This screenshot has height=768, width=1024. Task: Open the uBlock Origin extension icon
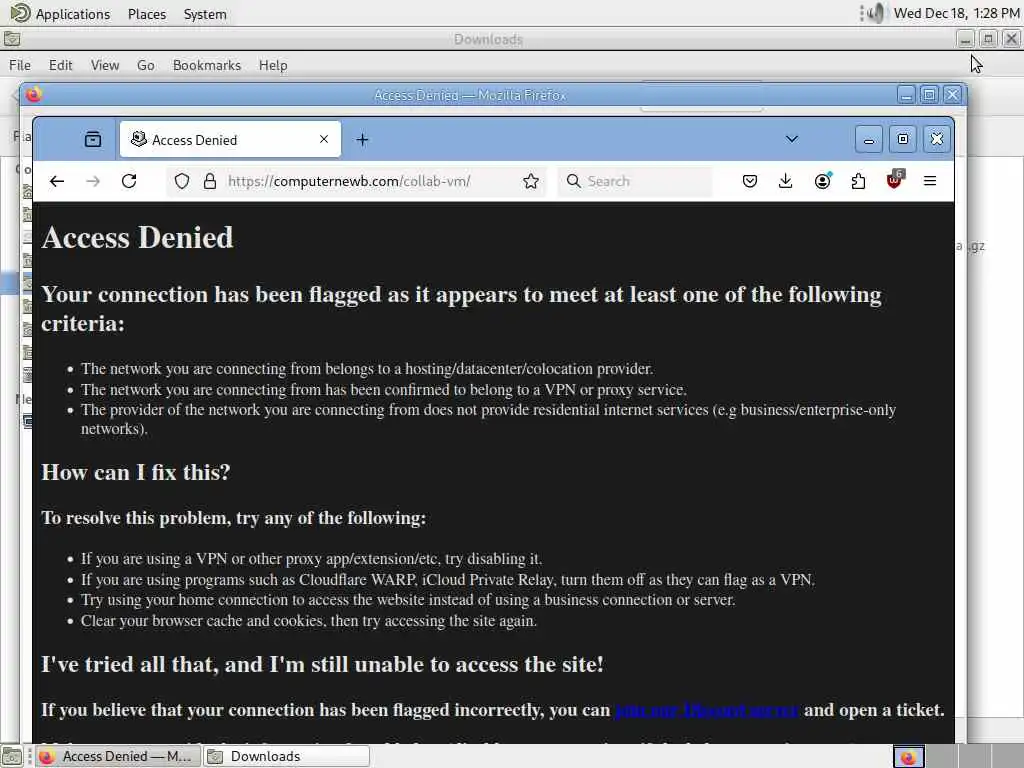[895, 180]
